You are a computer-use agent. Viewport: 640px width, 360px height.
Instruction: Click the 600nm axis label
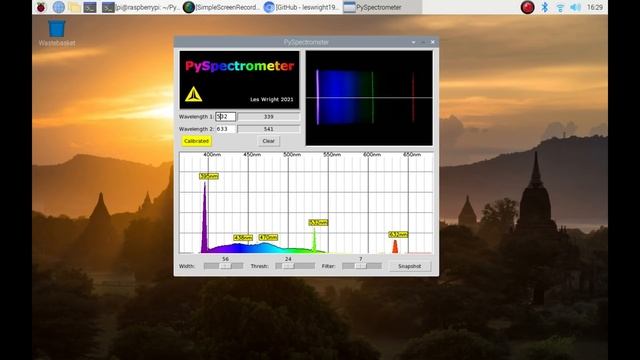[372, 155]
